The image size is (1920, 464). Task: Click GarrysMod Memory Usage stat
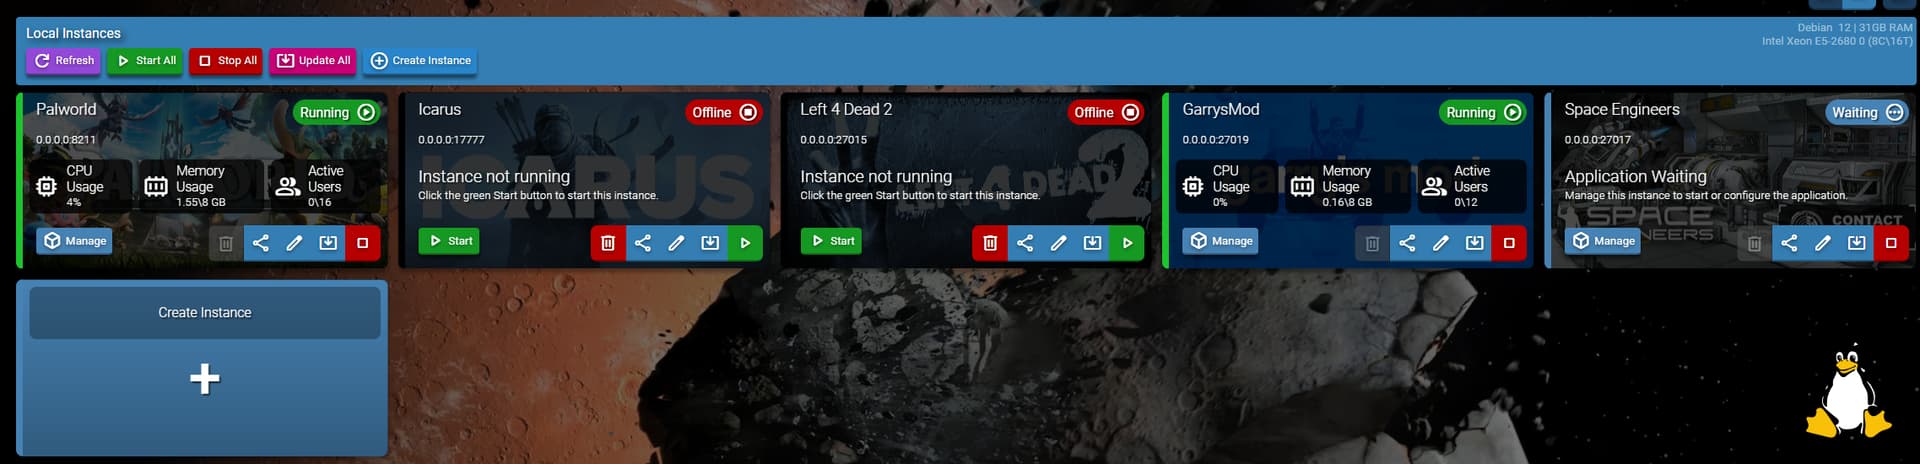[1347, 186]
